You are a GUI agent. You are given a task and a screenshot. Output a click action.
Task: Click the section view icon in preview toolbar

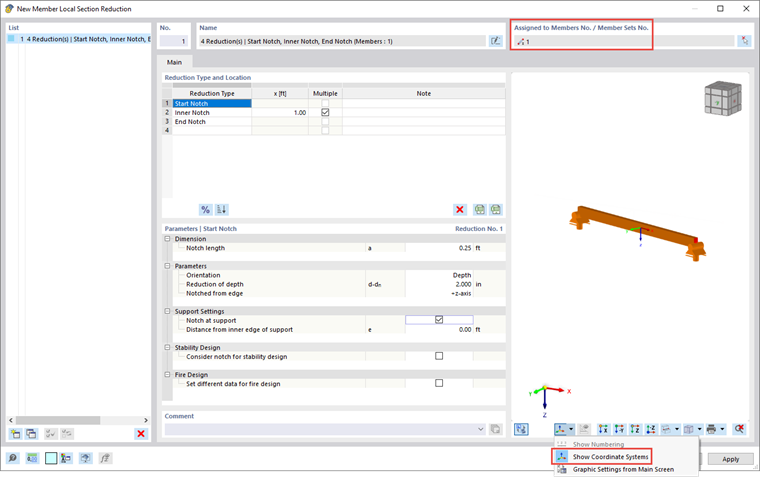pos(667,429)
